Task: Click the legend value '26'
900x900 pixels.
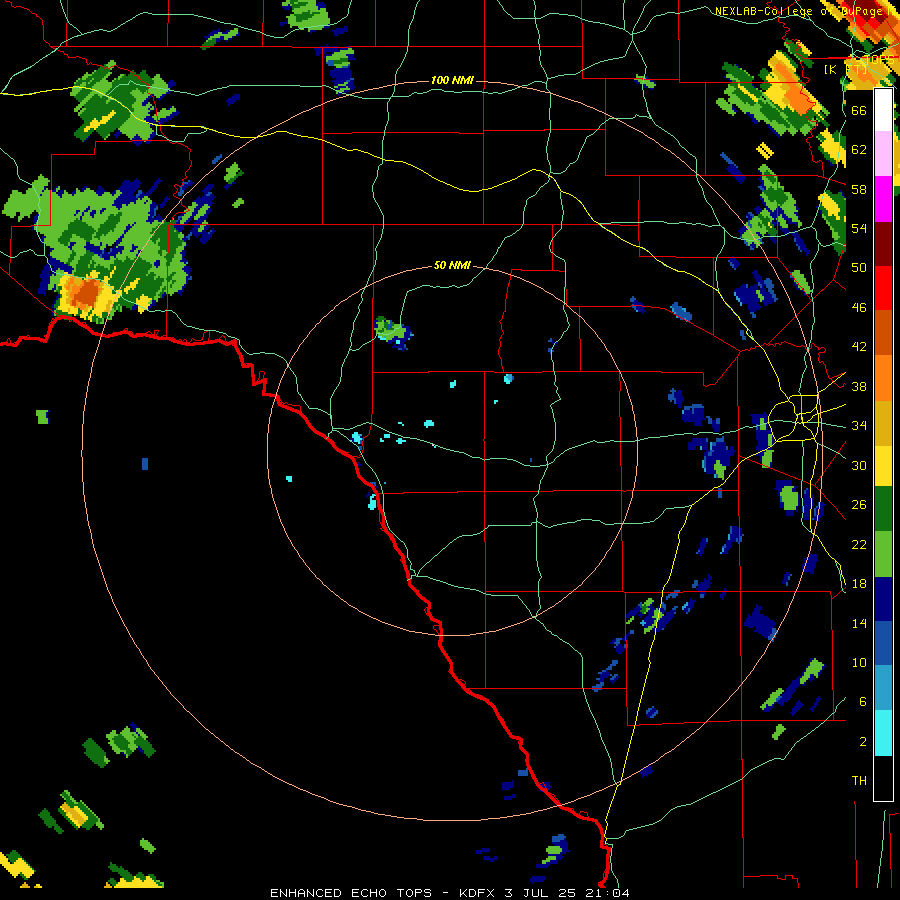Action: [x=859, y=505]
